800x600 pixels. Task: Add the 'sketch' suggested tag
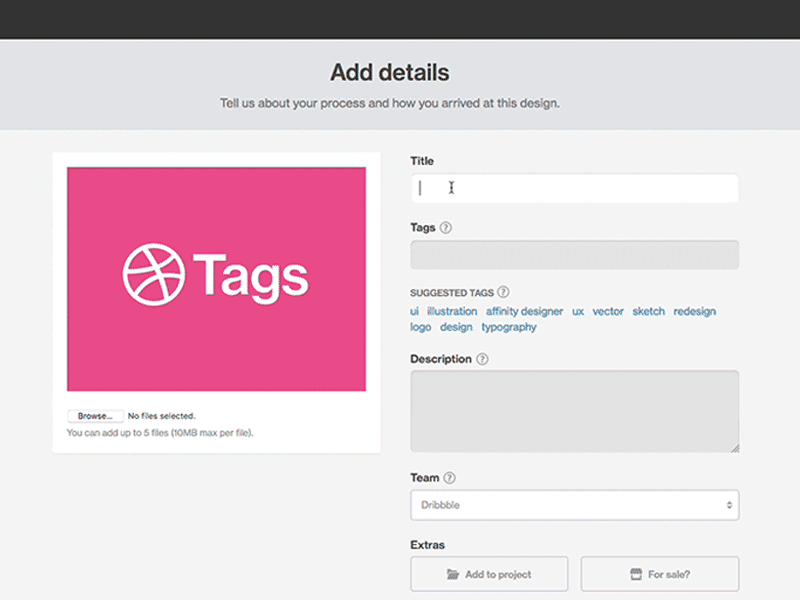point(648,311)
